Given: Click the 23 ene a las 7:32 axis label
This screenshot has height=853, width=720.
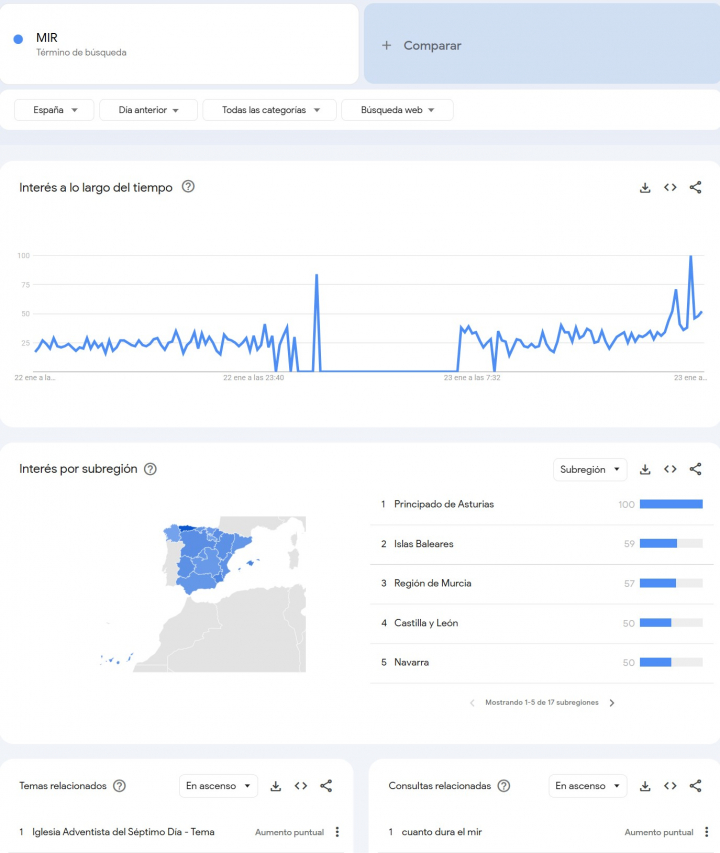Looking at the screenshot, I should [472, 378].
